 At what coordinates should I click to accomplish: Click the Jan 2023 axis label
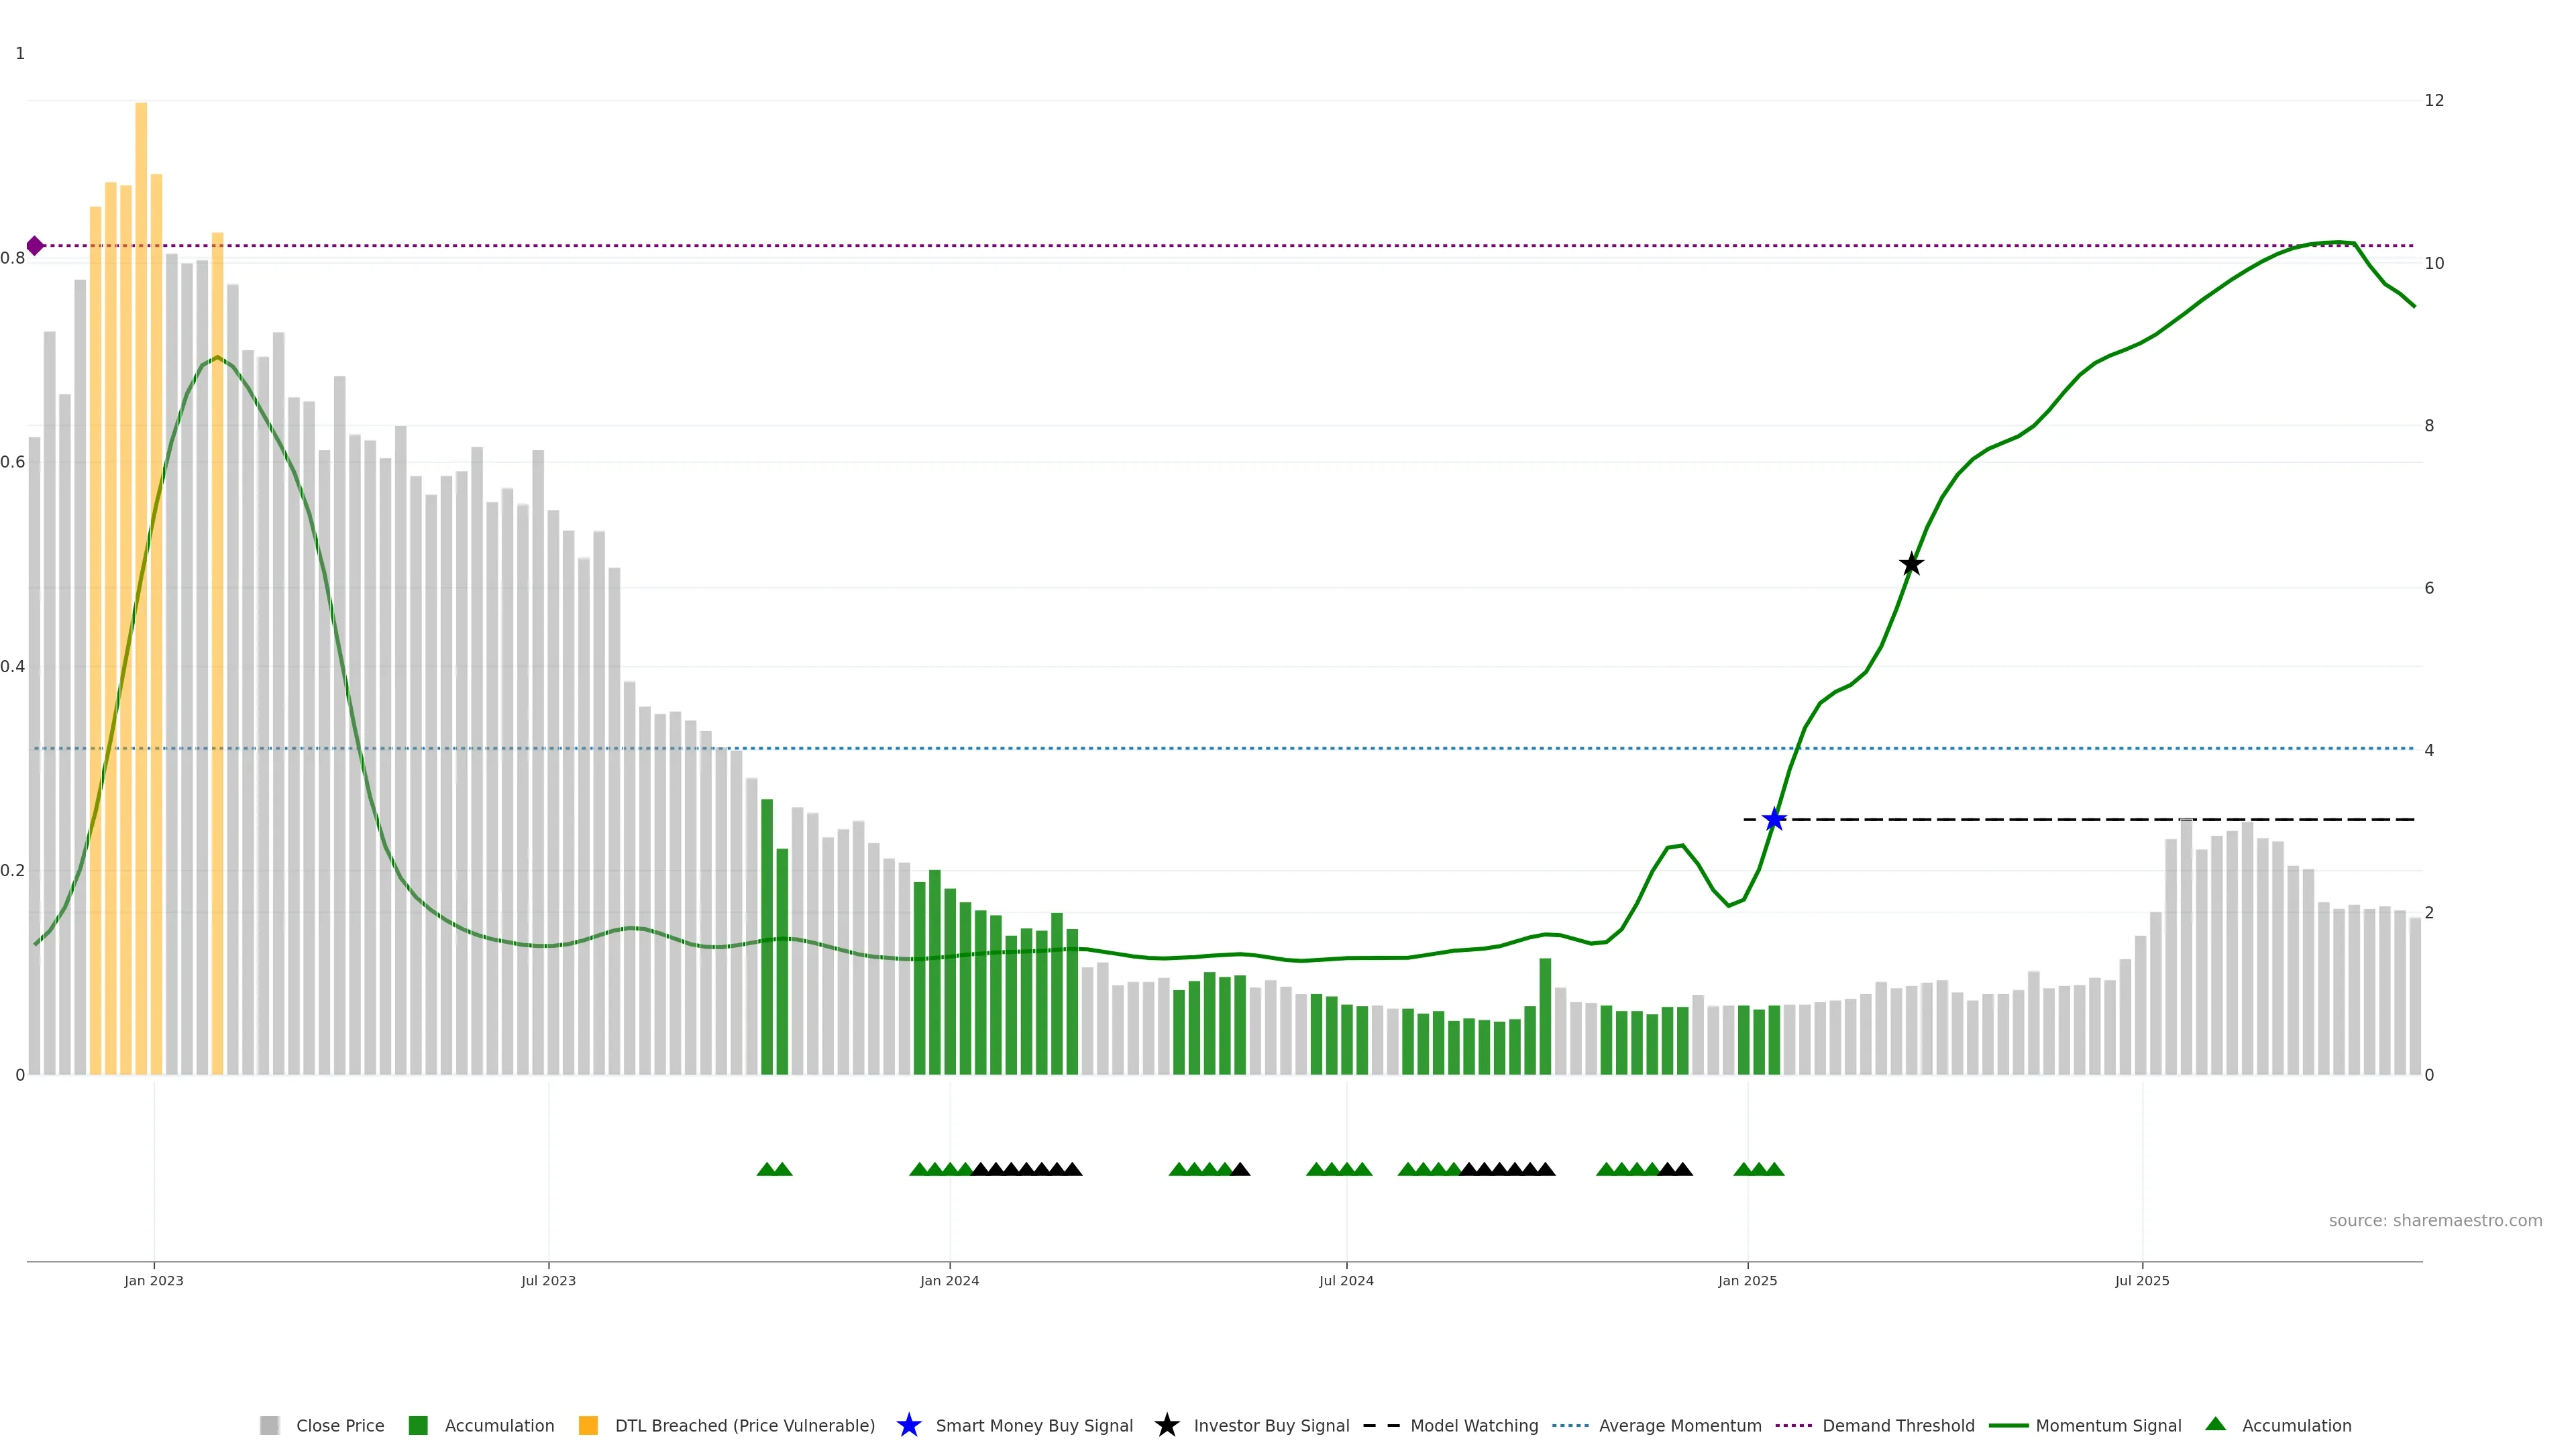tap(154, 1280)
